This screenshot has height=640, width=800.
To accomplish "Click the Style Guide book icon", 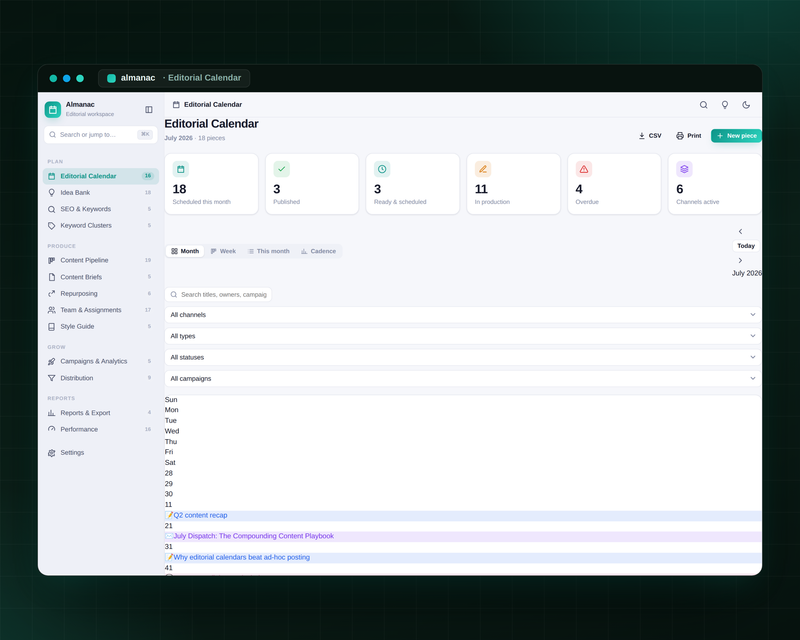I will (x=52, y=327).
